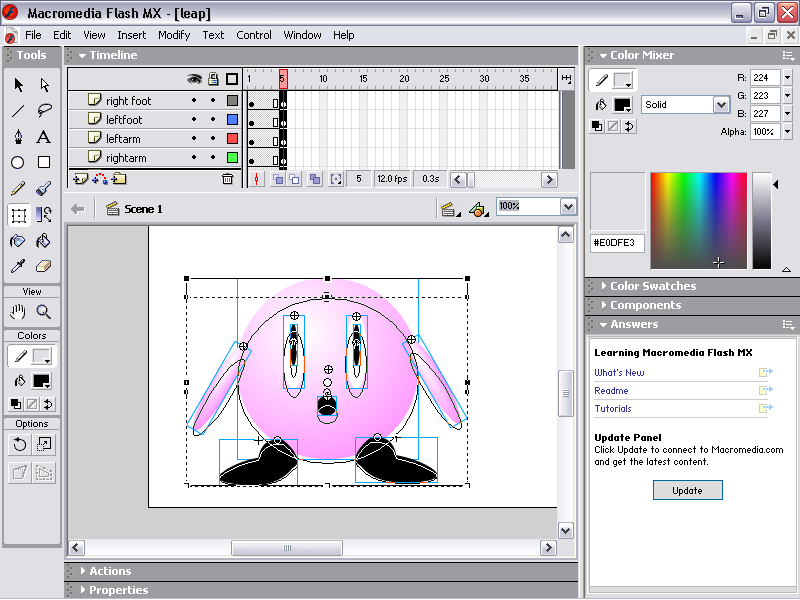Toggle outline color box of rightarm layer
Screen dimensions: 800x600
pyautogui.click(x=232, y=158)
